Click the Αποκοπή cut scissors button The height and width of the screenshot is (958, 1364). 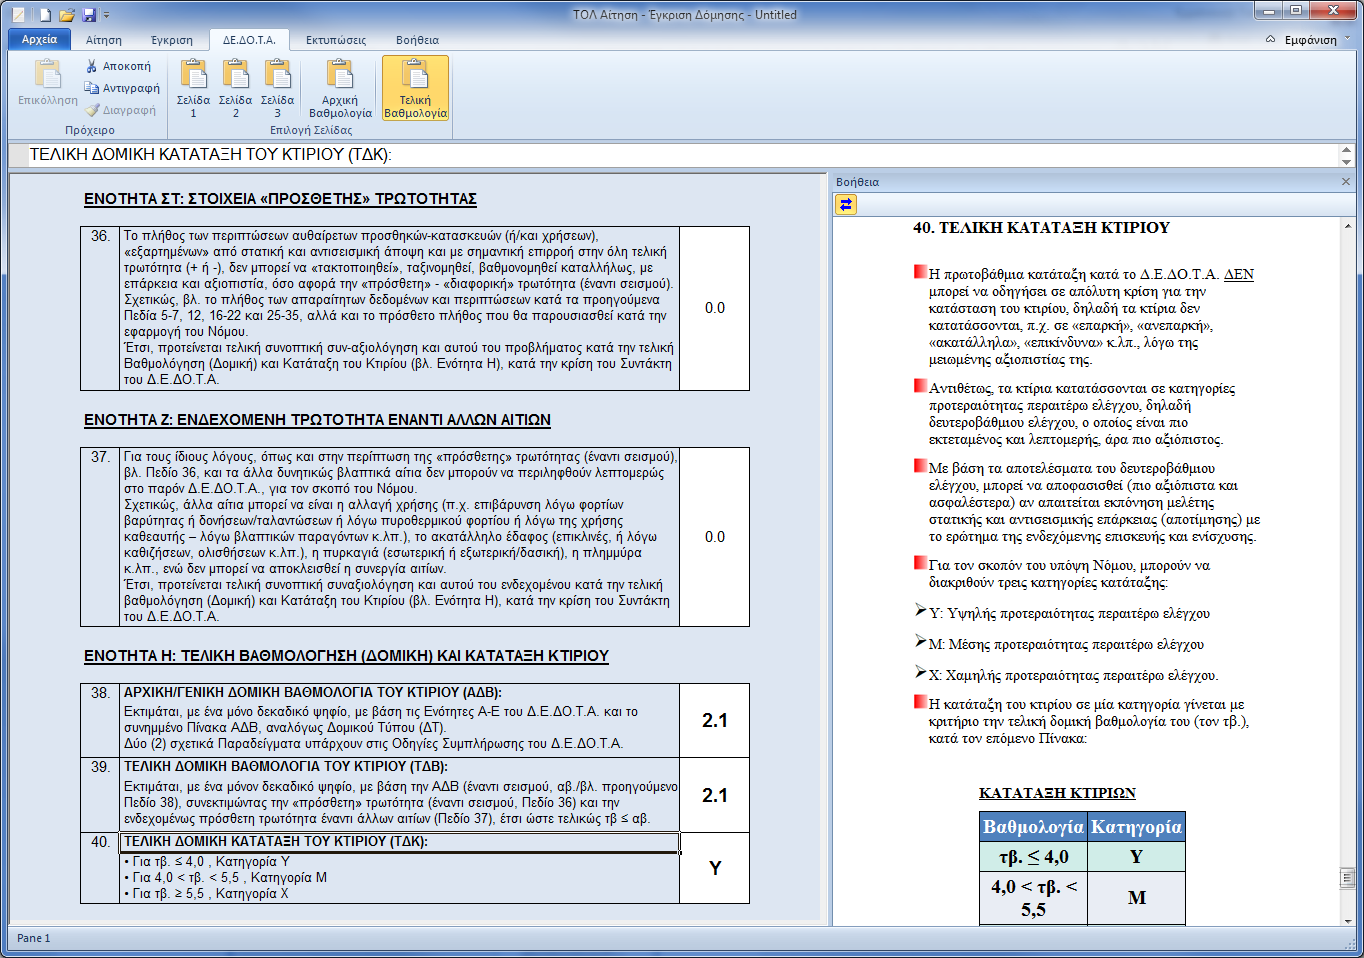point(119,66)
